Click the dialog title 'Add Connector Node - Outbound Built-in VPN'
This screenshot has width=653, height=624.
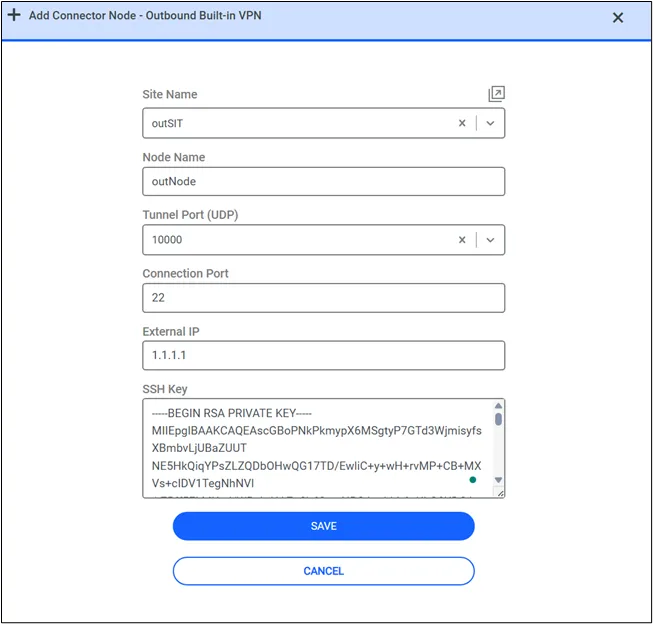coord(145,15)
